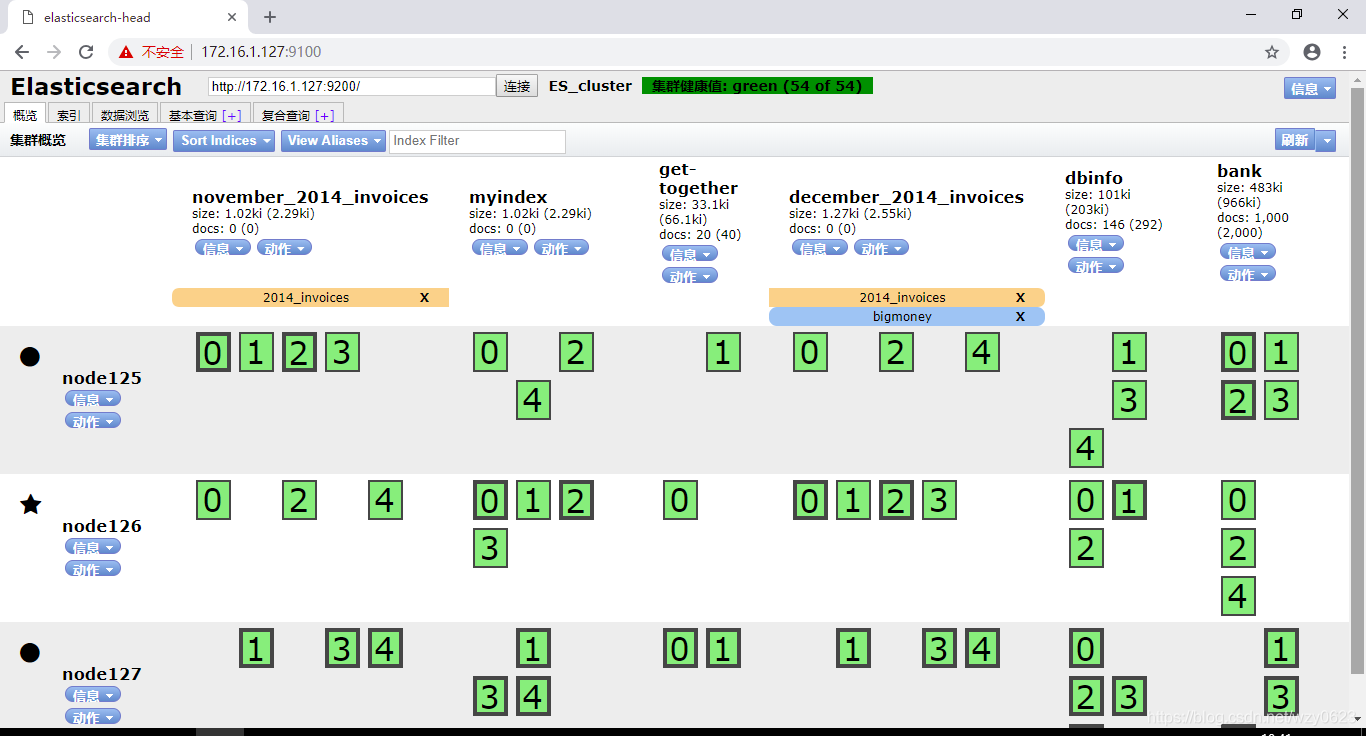Click shard 0 of dbinfo on node127
Viewport: 1366px width, 736px height.
[1086, 648]
